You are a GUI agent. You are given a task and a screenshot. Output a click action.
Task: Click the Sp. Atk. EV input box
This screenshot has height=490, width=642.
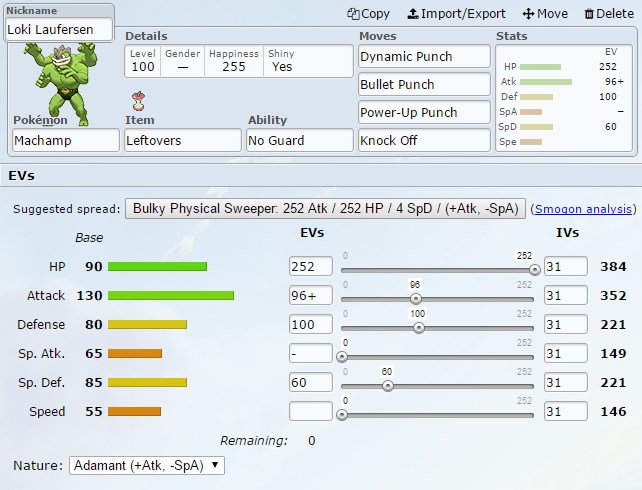[311, 353]
